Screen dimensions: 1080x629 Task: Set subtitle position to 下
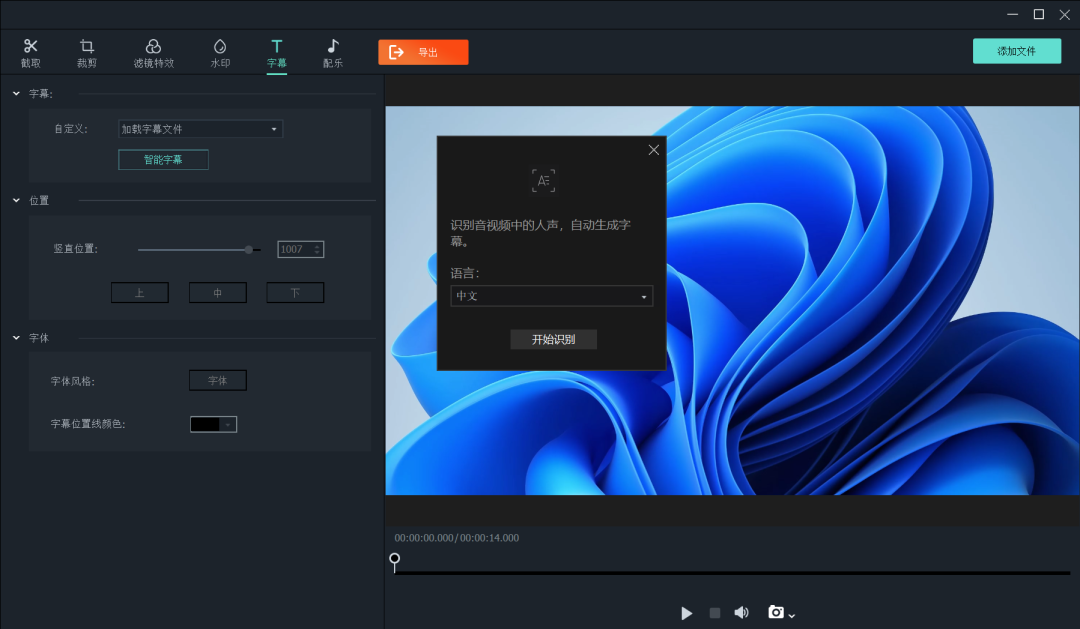pyautogui.click(x=295, y=293)
